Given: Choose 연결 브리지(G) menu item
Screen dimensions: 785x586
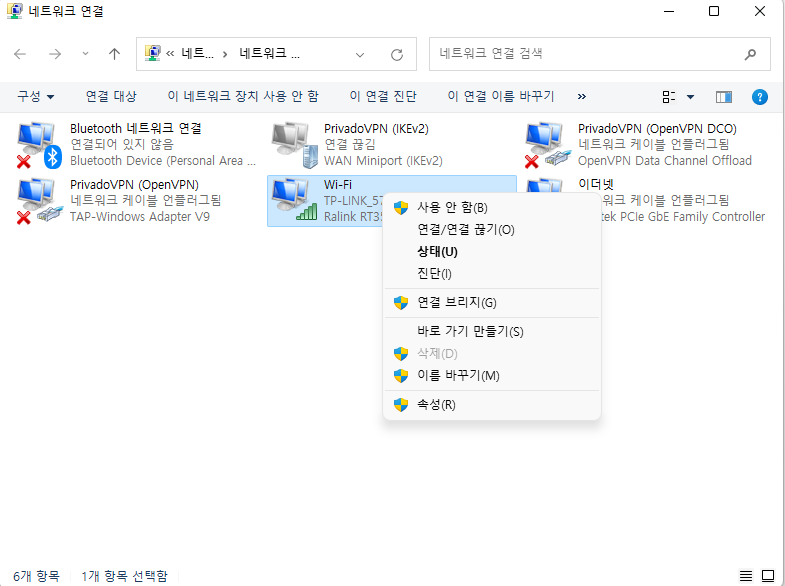Looking at the screenshot, I should 492,302.
